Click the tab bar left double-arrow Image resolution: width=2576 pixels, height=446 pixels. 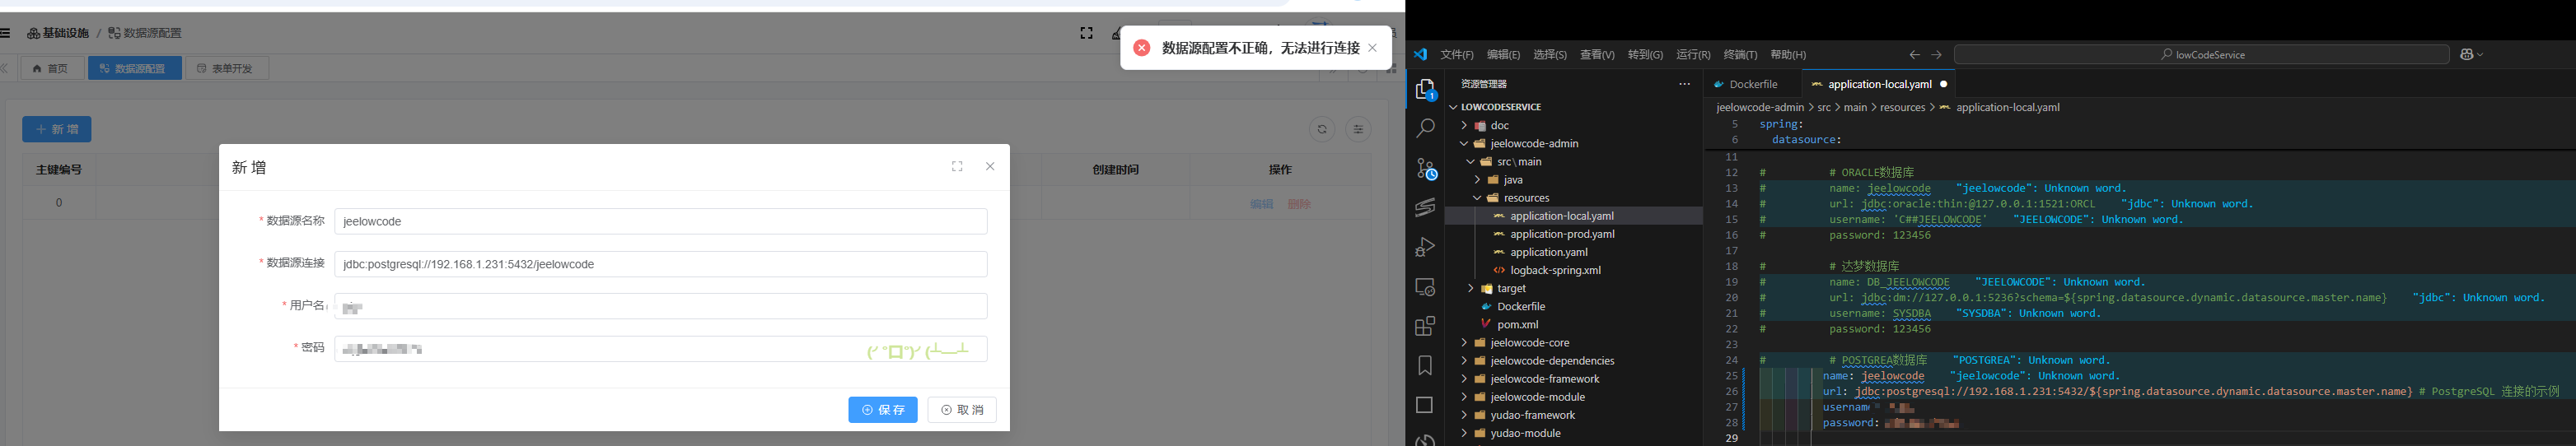coord(5,68)
